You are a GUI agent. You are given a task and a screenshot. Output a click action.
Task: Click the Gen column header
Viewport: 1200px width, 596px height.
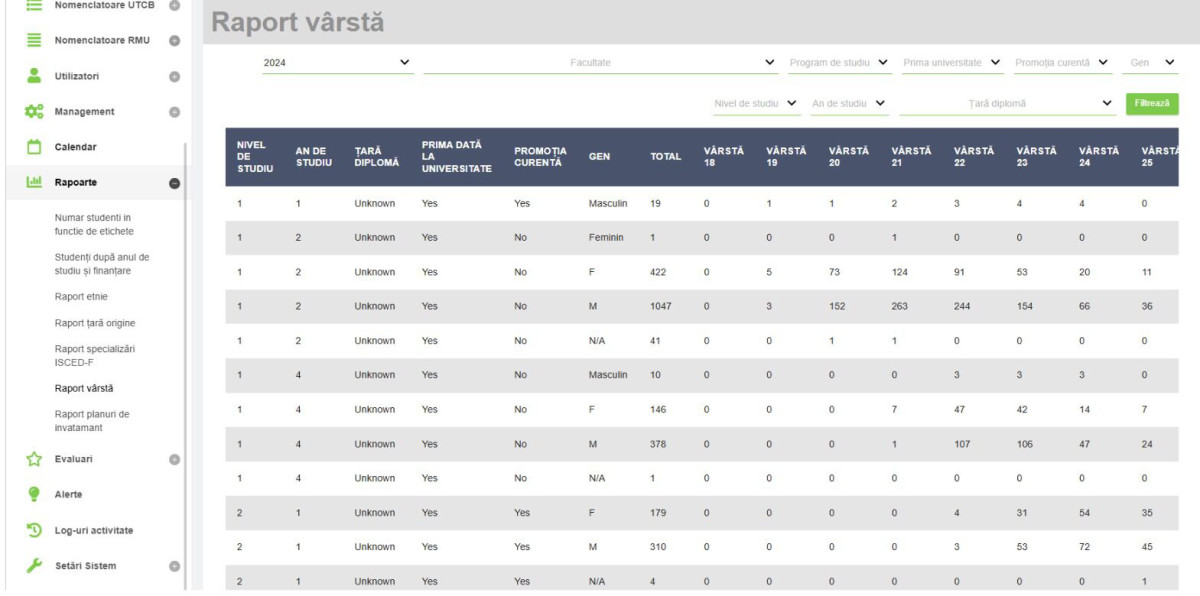[599, 157]
